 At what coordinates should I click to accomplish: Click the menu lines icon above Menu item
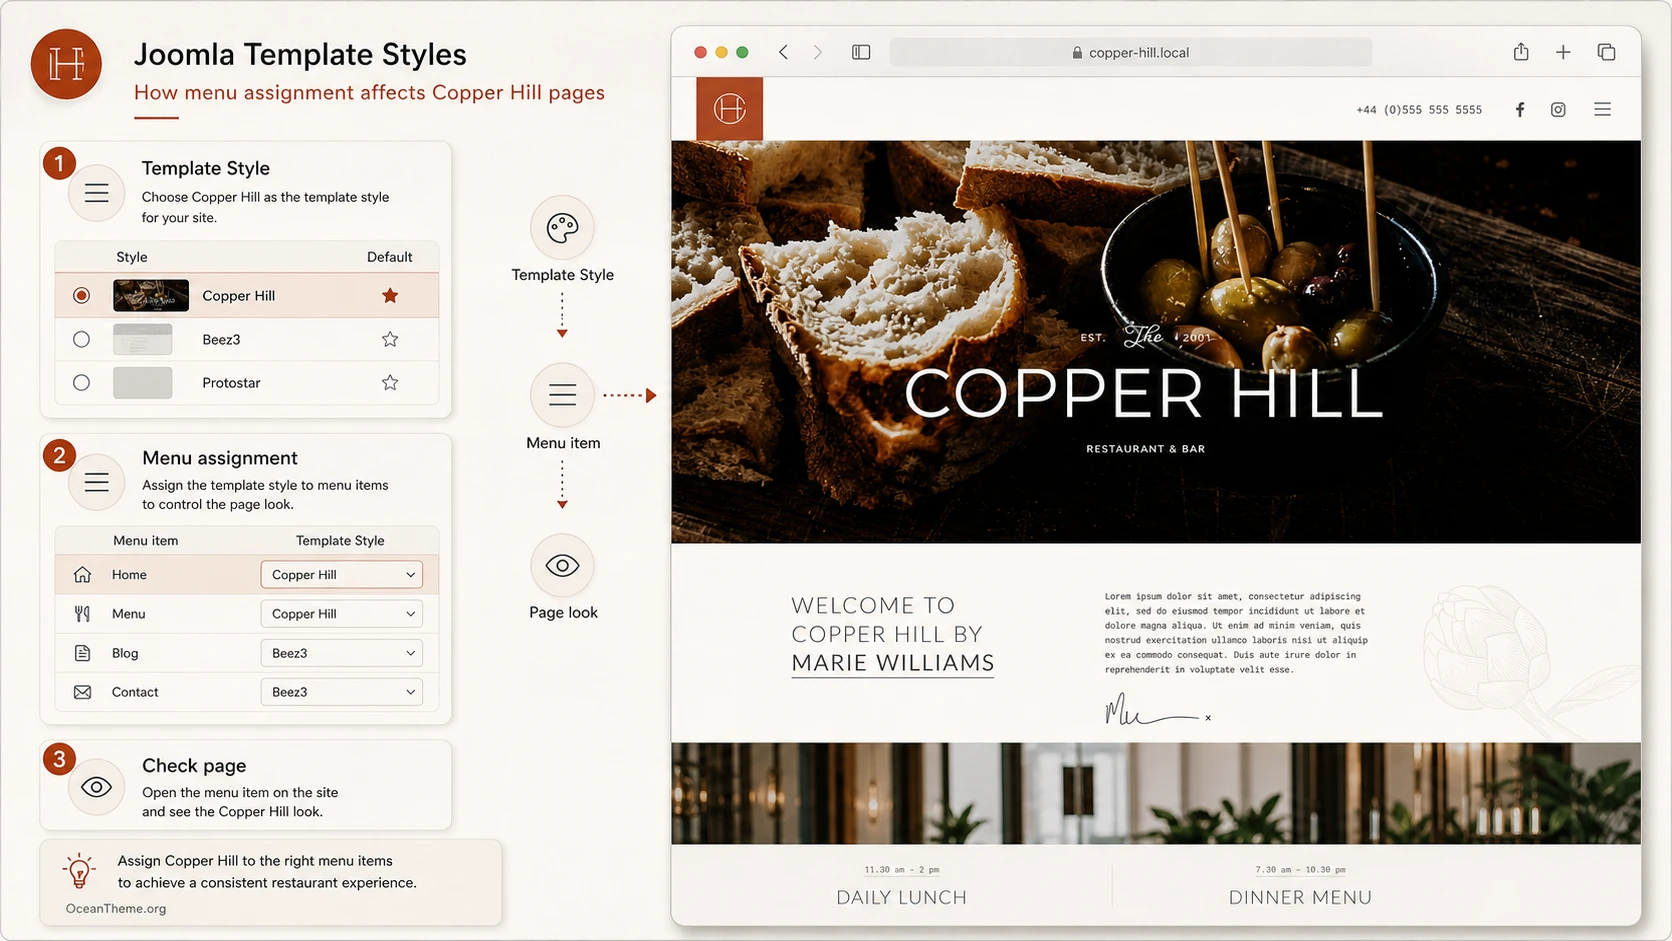pos(562,395)
